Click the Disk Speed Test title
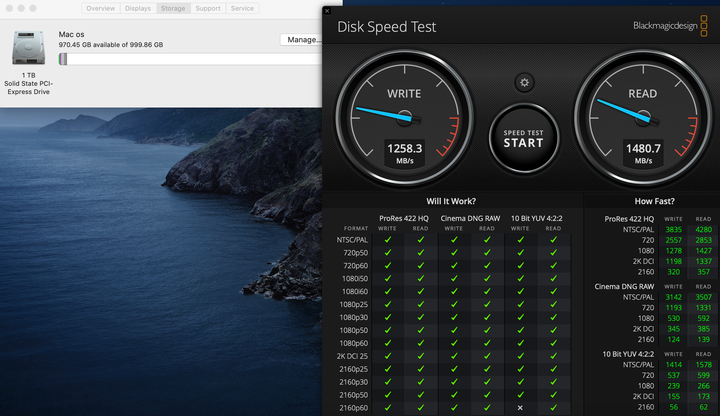The width and height of the screenshot is (720, 416). [386, 27]
